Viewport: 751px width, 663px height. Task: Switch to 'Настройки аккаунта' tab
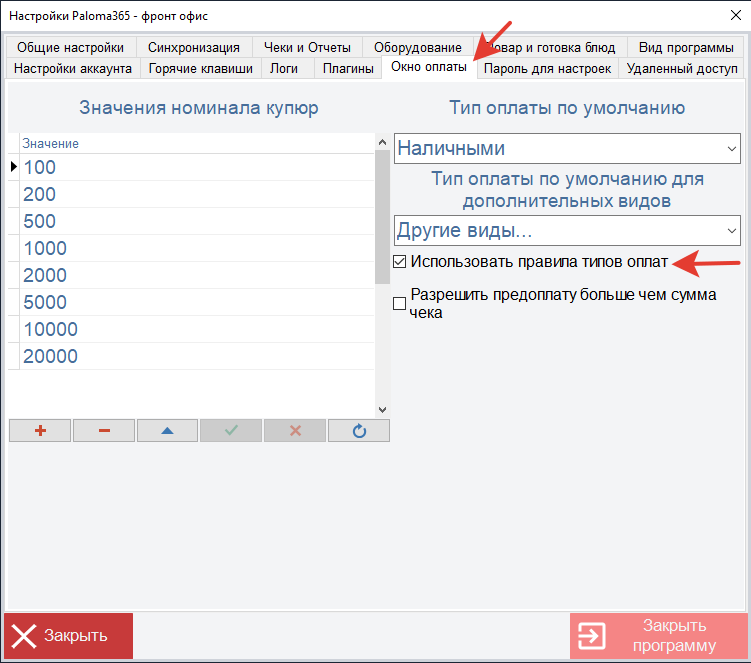pyautogui.click(x=73, y=69)
